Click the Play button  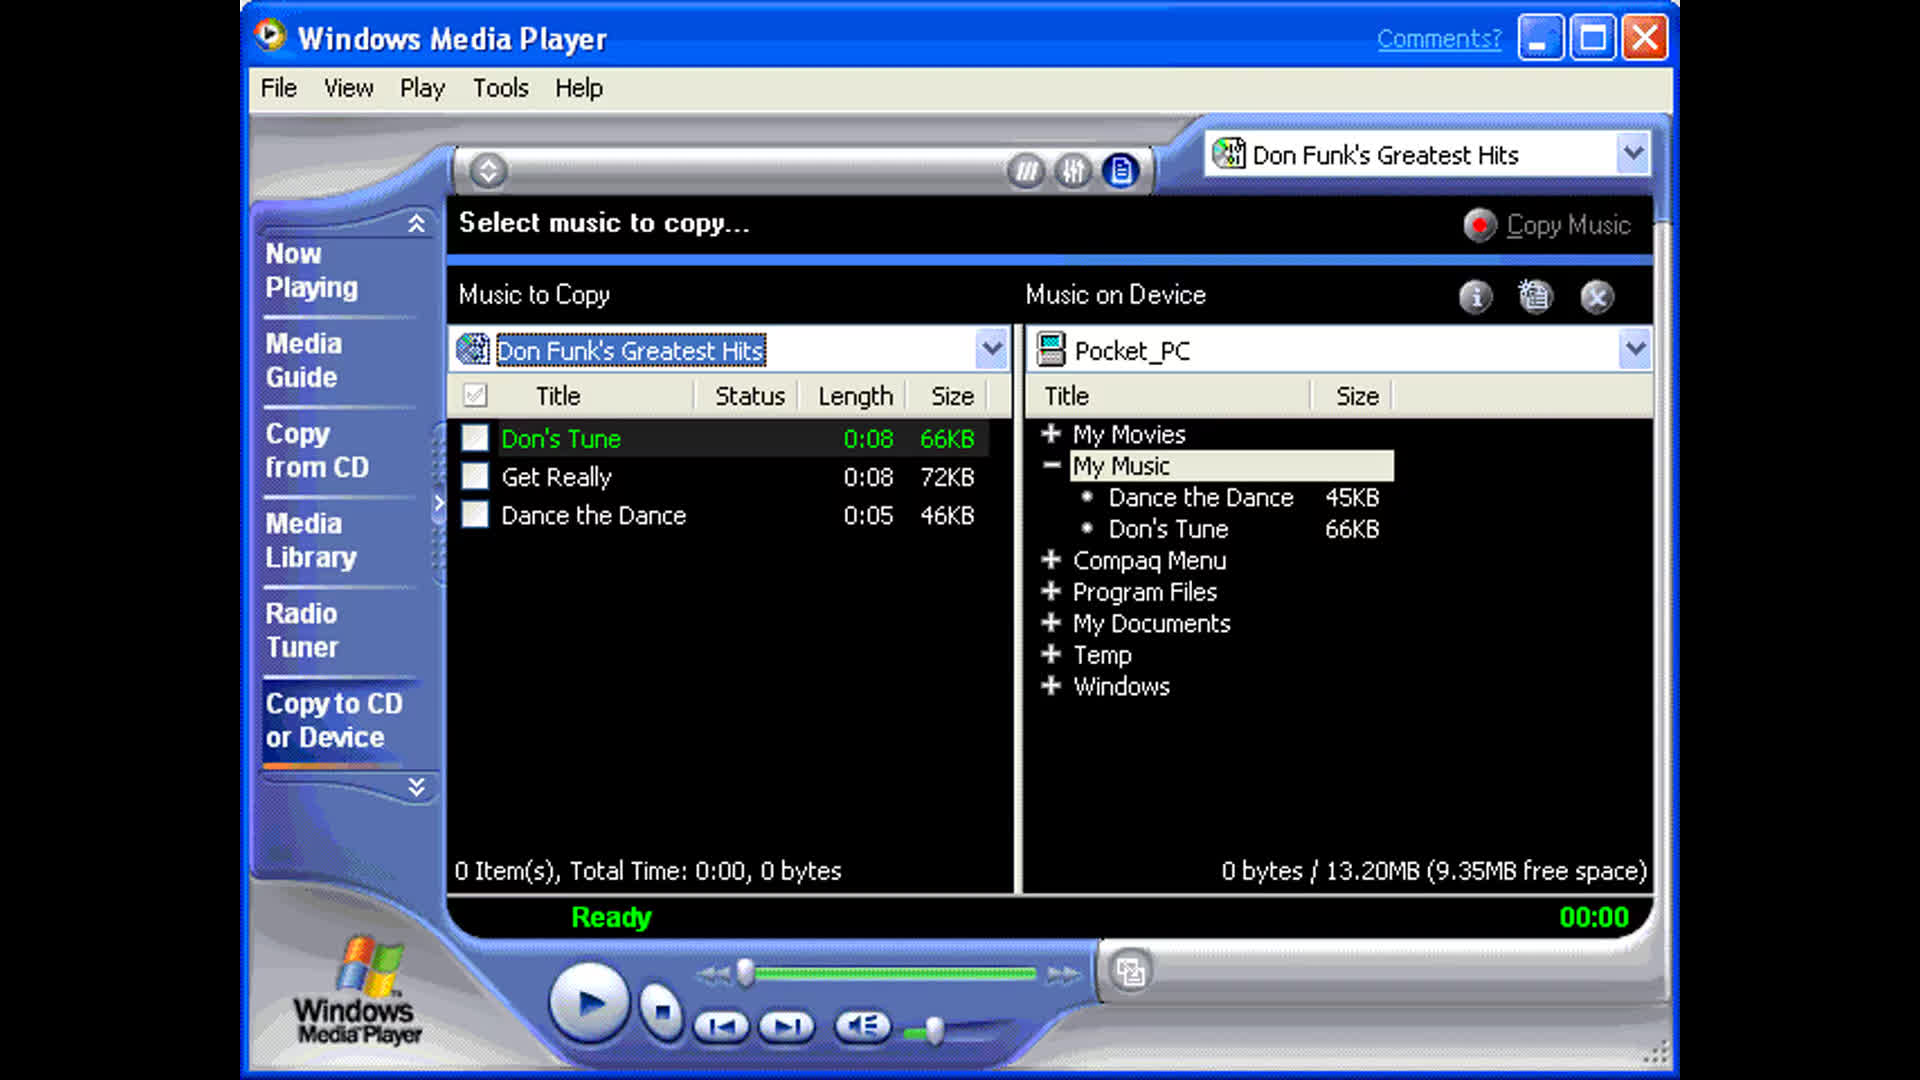589,1003
